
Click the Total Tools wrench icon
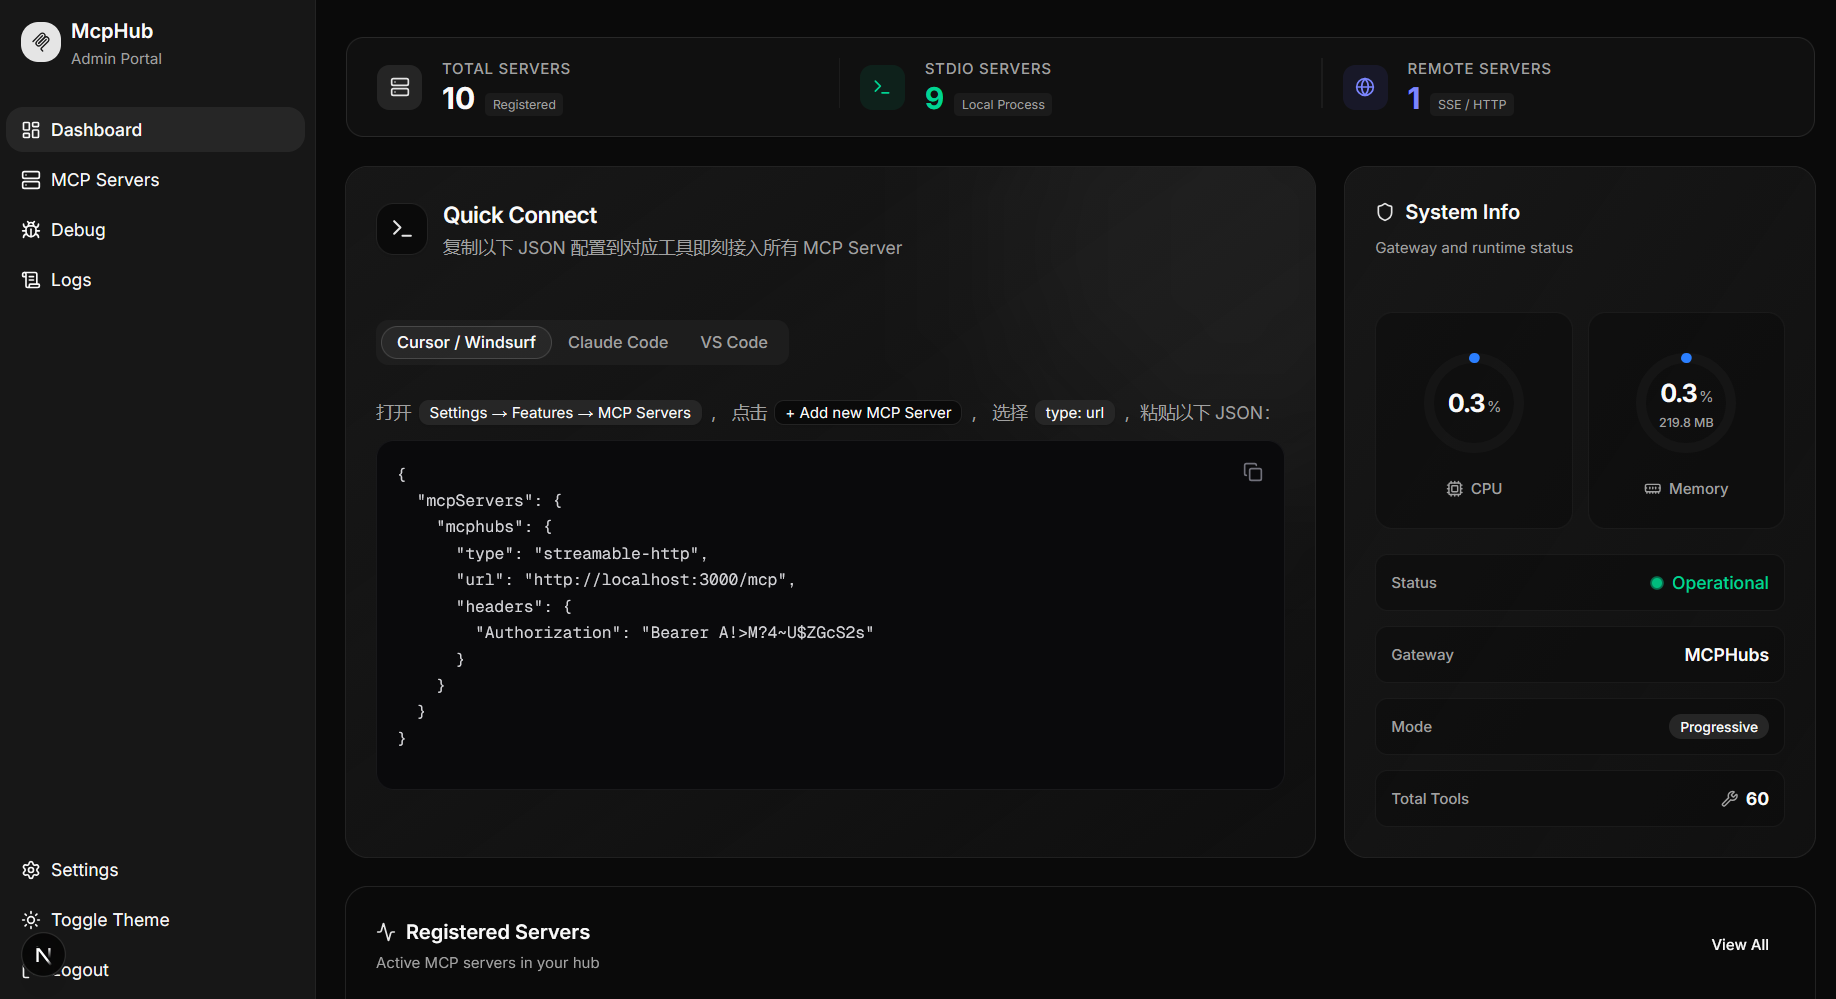tap(1731, 798)
